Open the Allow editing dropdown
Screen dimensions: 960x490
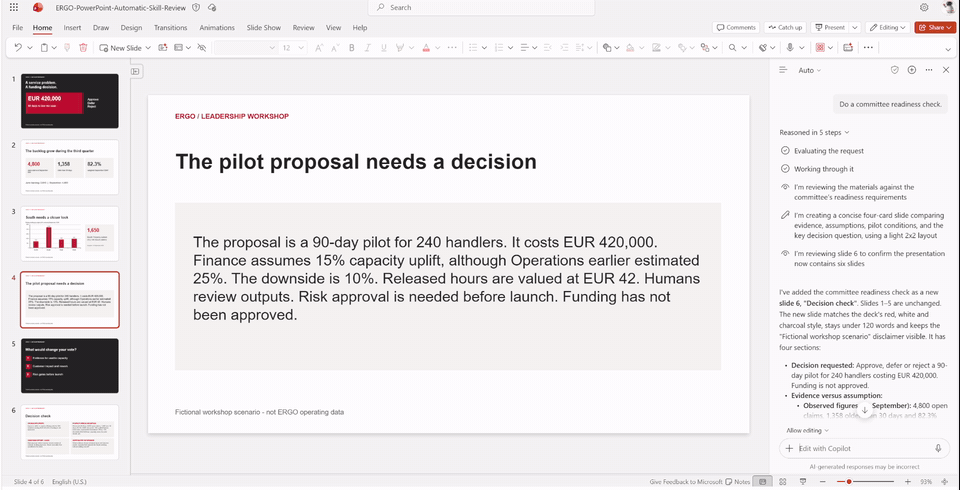tap(808, 431)
